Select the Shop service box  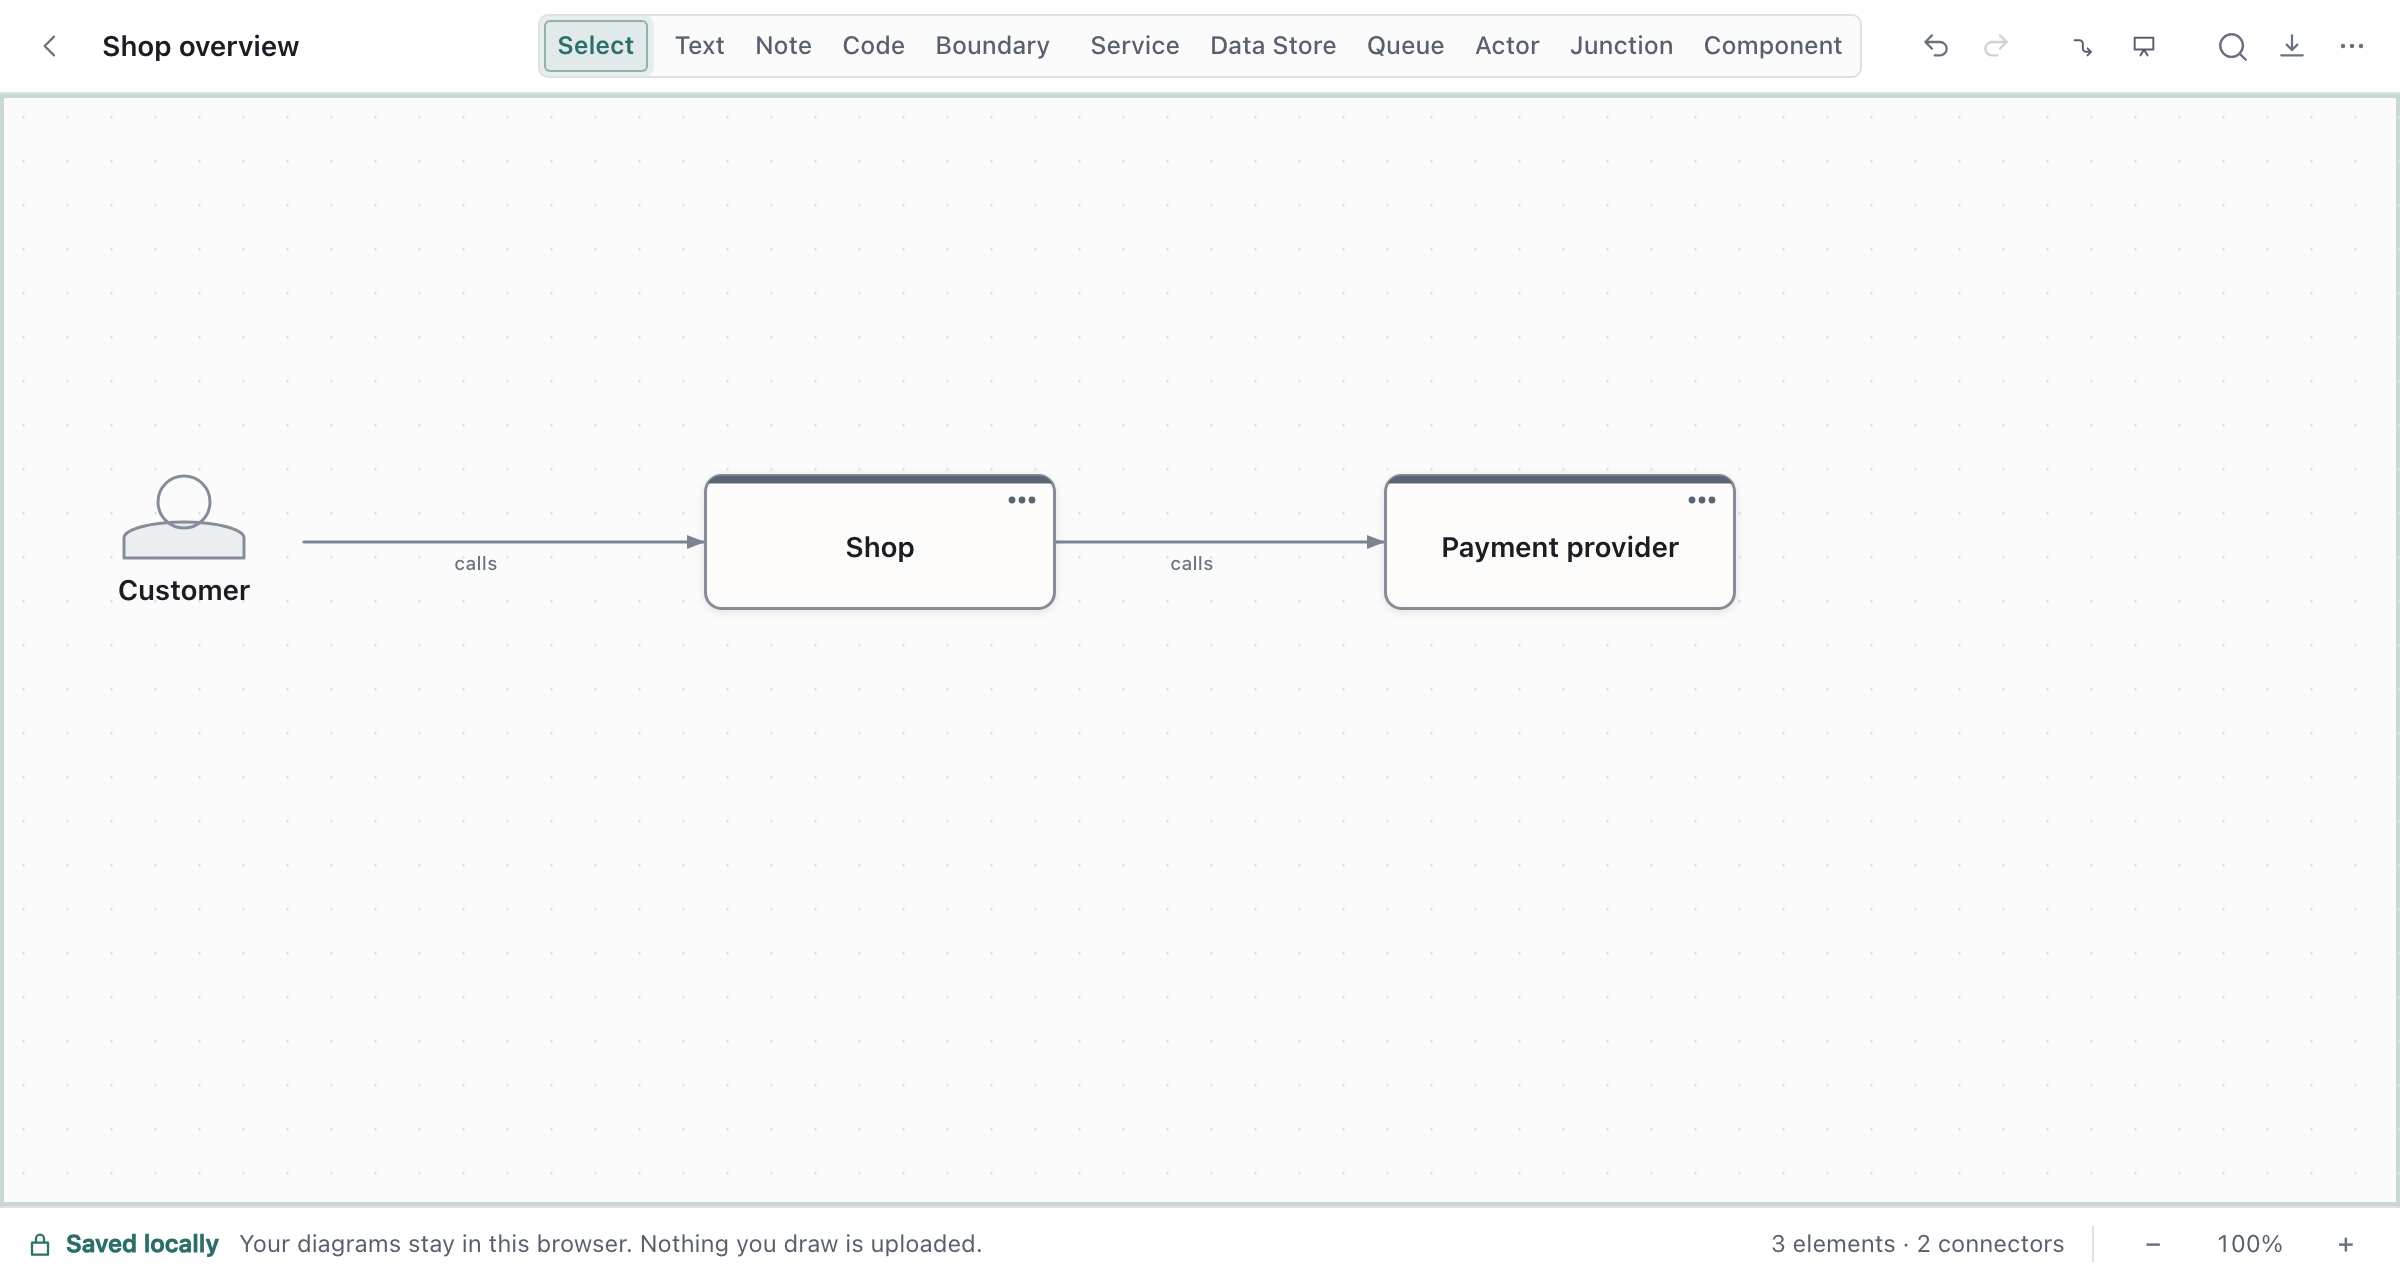[880, 543]
